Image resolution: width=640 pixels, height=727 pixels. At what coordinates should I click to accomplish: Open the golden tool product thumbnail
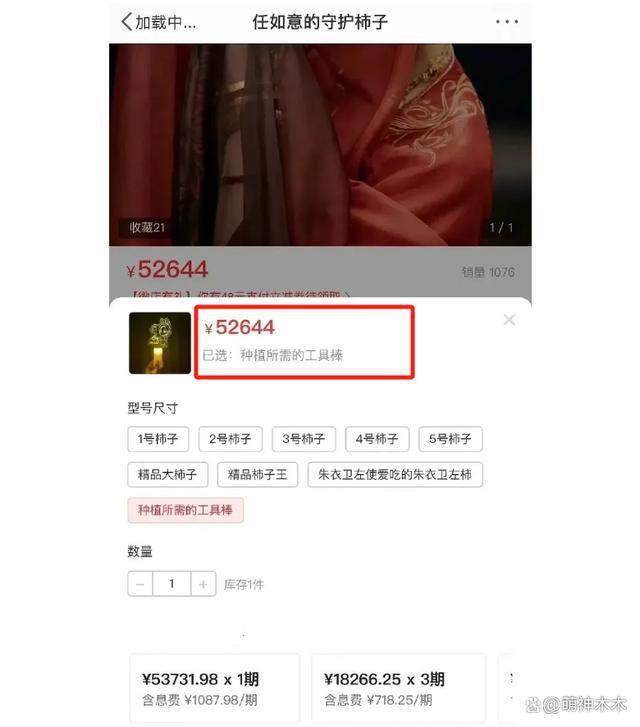tap(160, 343)
